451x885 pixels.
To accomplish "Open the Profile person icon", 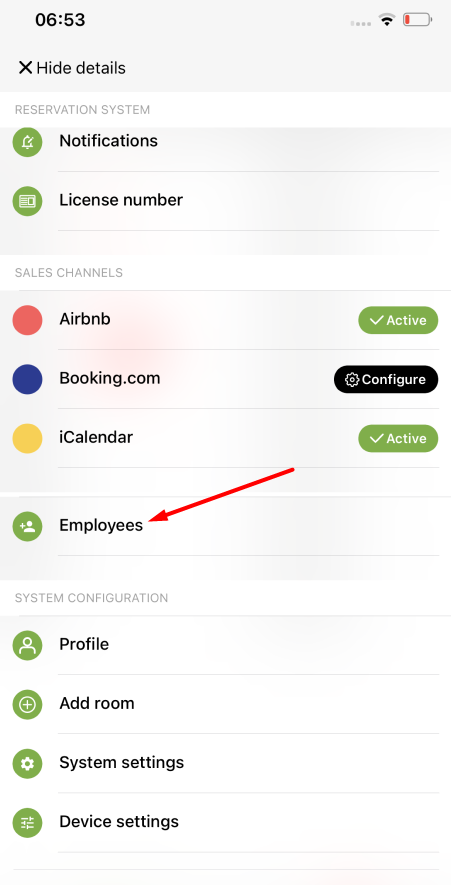I will [27, 645].
